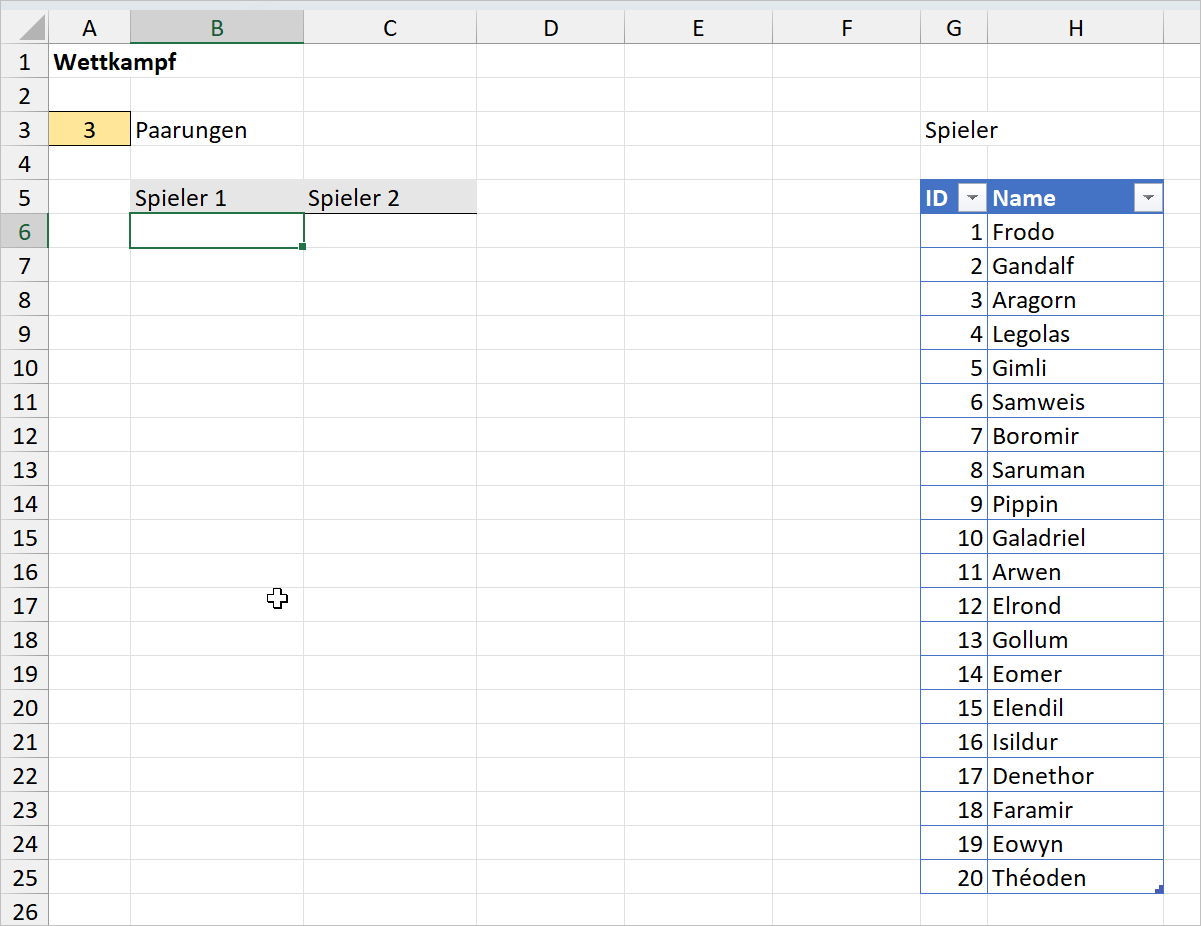Click row 6 header
Screen dimensions: 1201x926
[24, 232]
